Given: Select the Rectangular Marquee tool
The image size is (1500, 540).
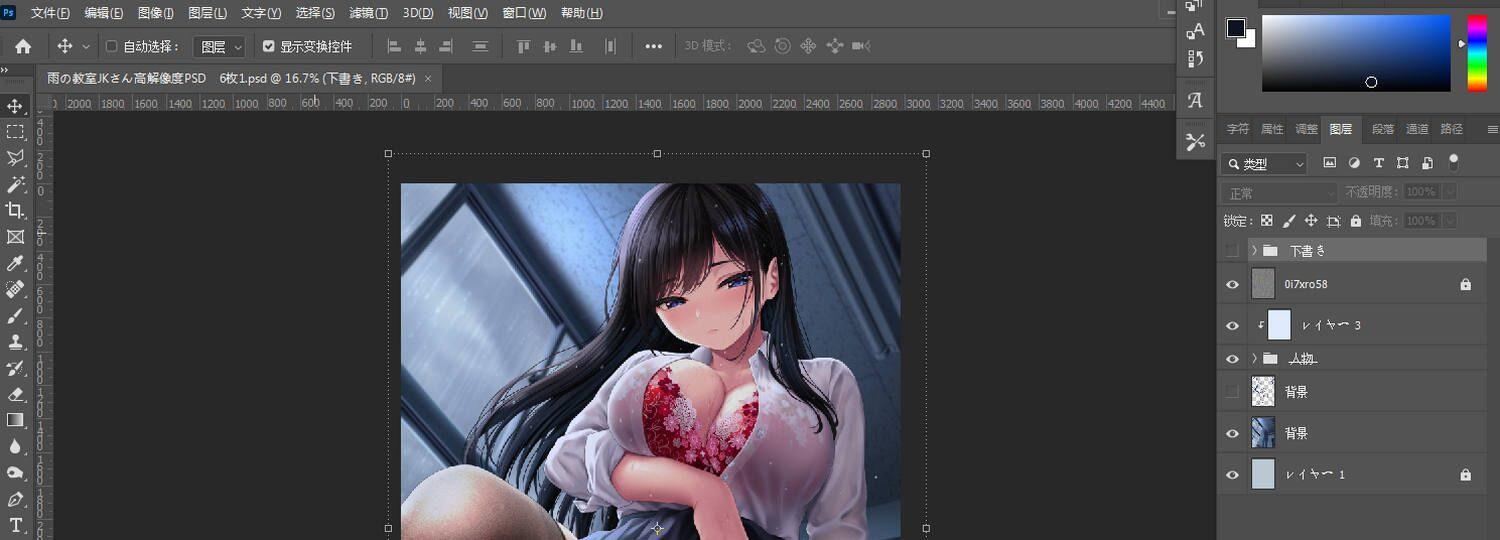Looking at the screenshot, I should tap(15, 132).
